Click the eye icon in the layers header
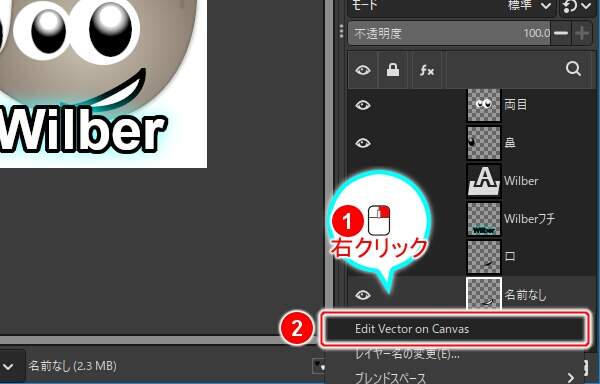600x384 pixels. pos(363,70)
